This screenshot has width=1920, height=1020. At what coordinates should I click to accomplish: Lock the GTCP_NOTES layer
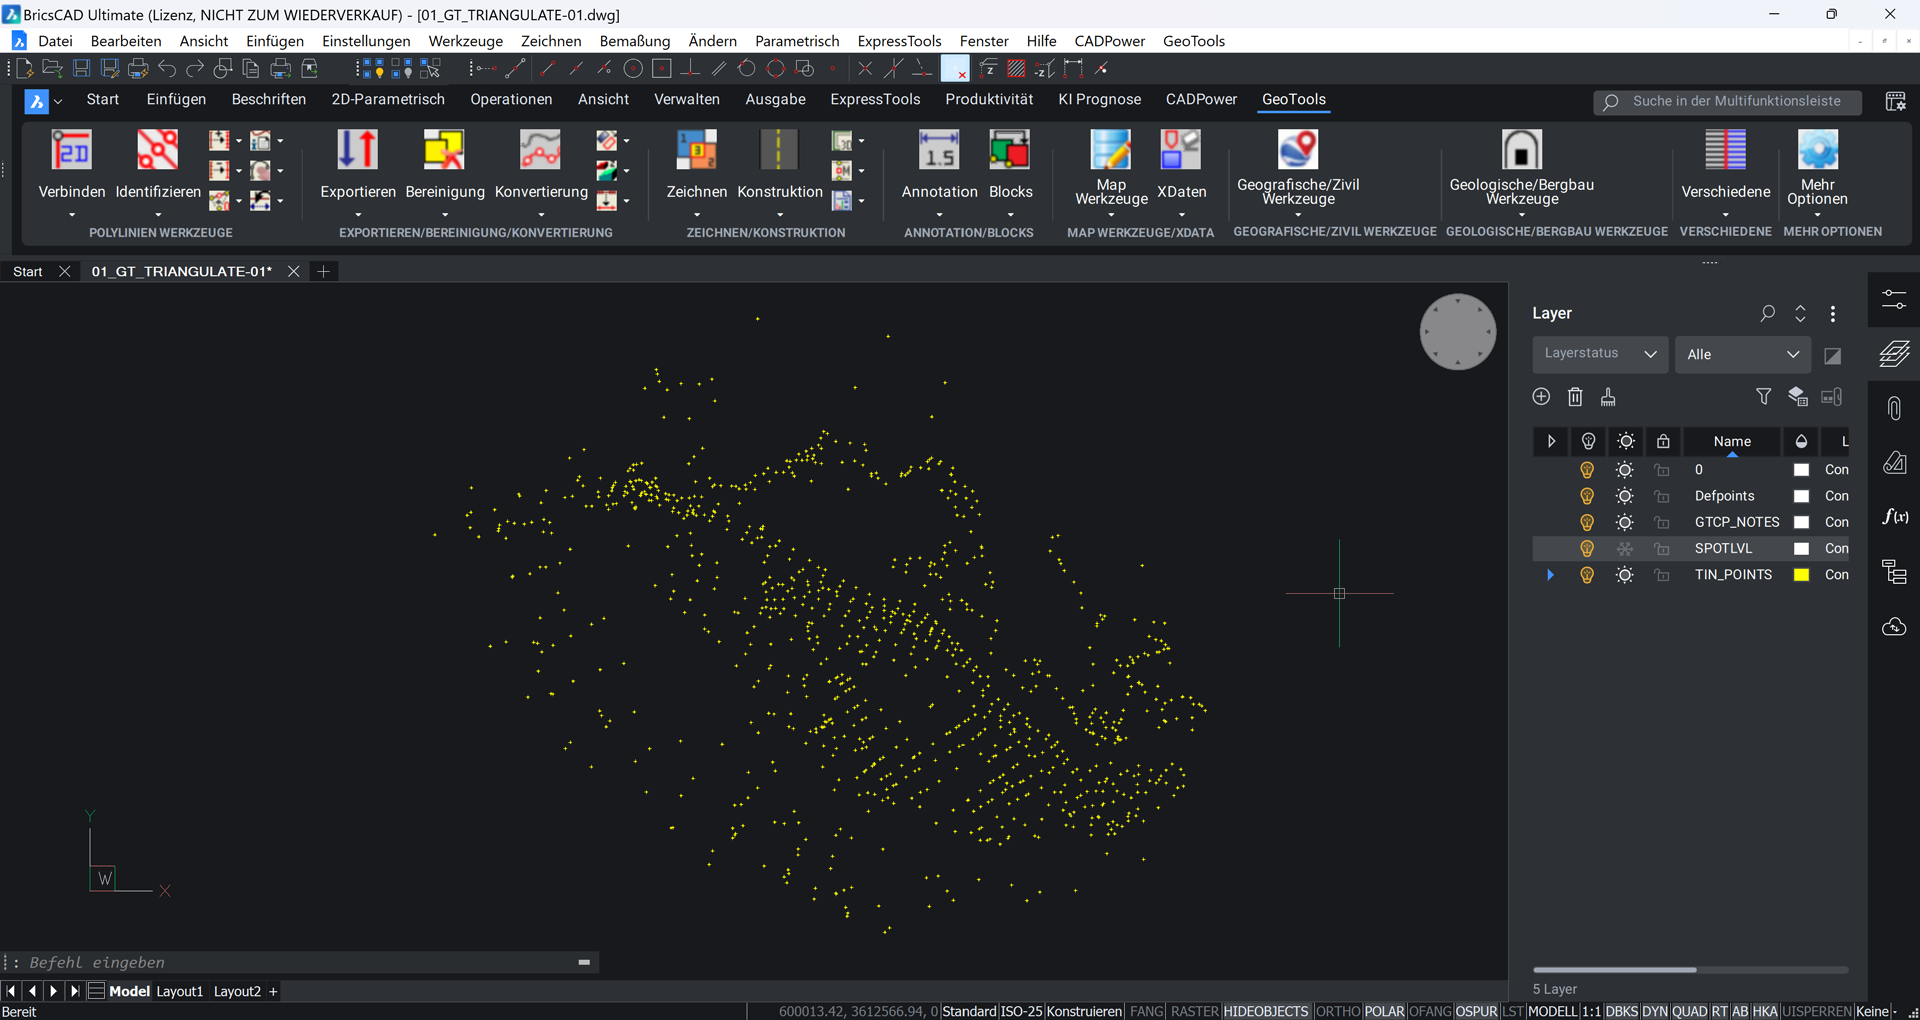pyautogui.click(x=1662, y=521)
